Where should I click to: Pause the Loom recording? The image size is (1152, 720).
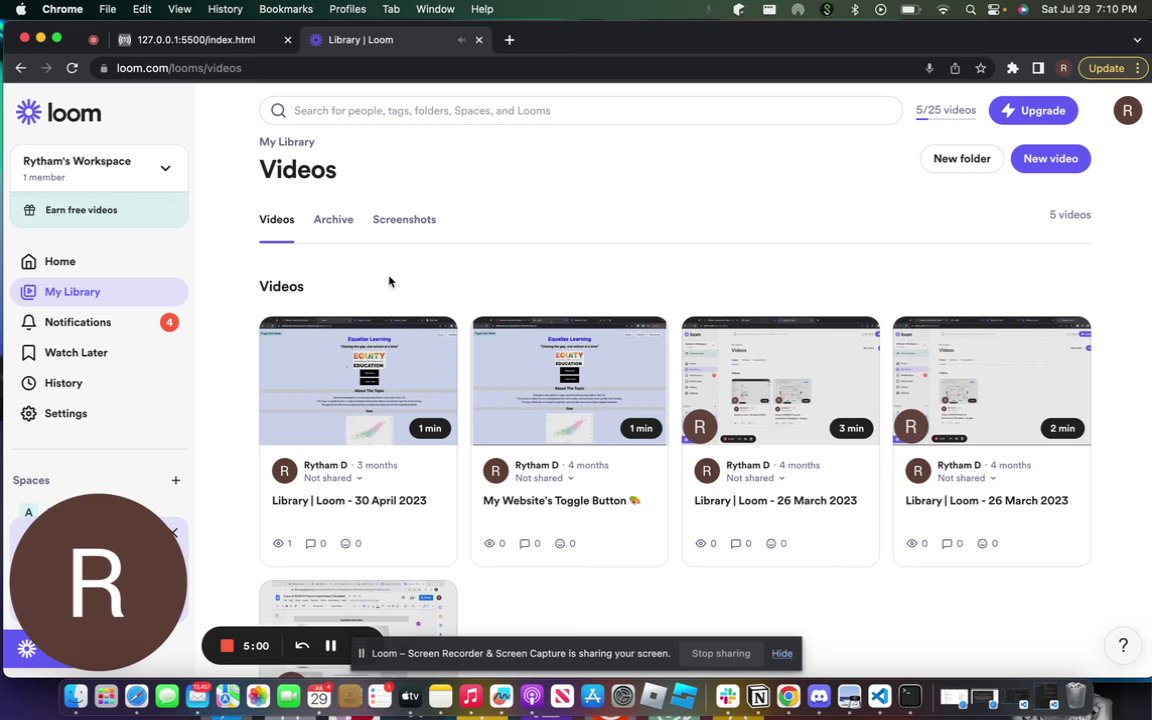click(x=331, y=646)
